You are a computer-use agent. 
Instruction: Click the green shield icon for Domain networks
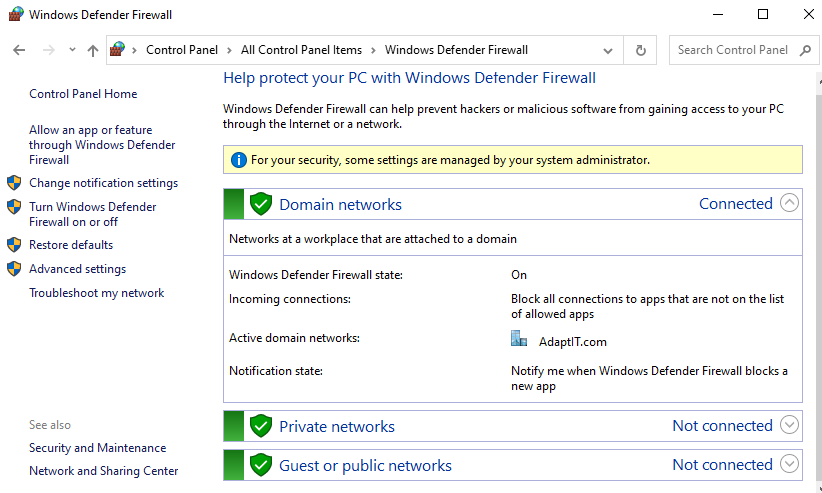(x=261, y=204)
